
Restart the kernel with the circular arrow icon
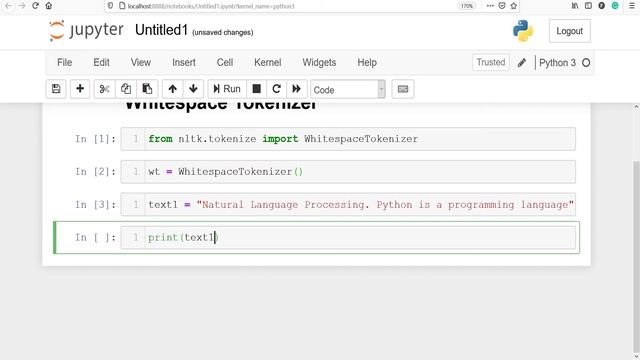276,89
